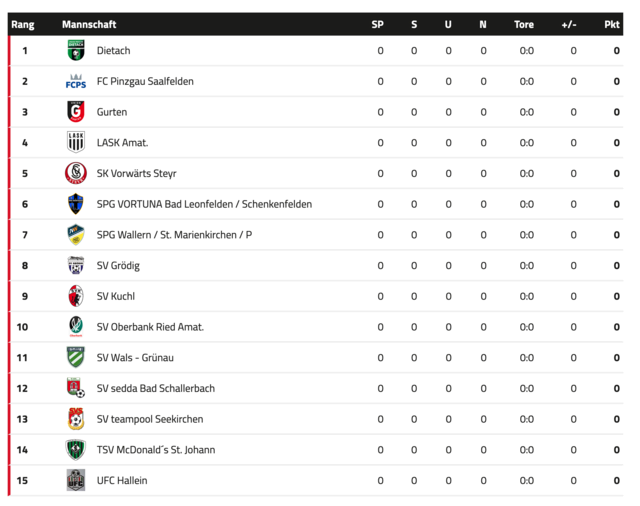This screenshot has height=506, width=640.
Task: Open the SV Oberbank Ried Amat. team link
Action: 150,327
